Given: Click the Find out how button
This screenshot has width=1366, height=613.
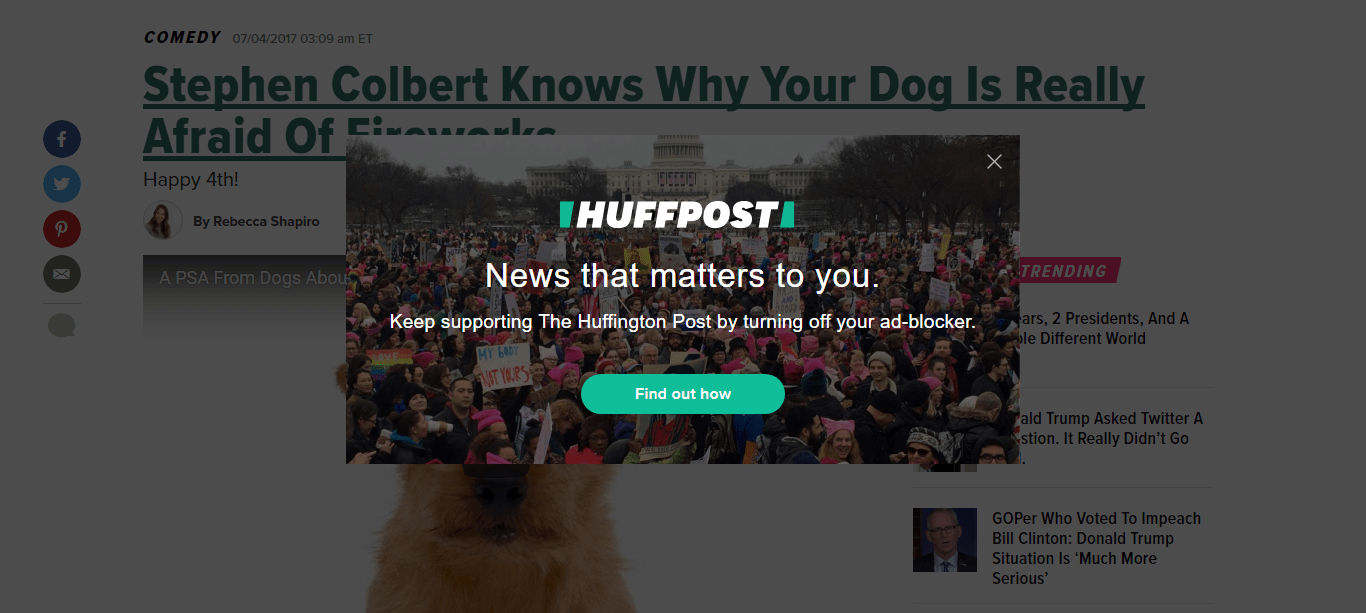Looking at the screenshot, I should pyautogui.click(x=683, y=394).
